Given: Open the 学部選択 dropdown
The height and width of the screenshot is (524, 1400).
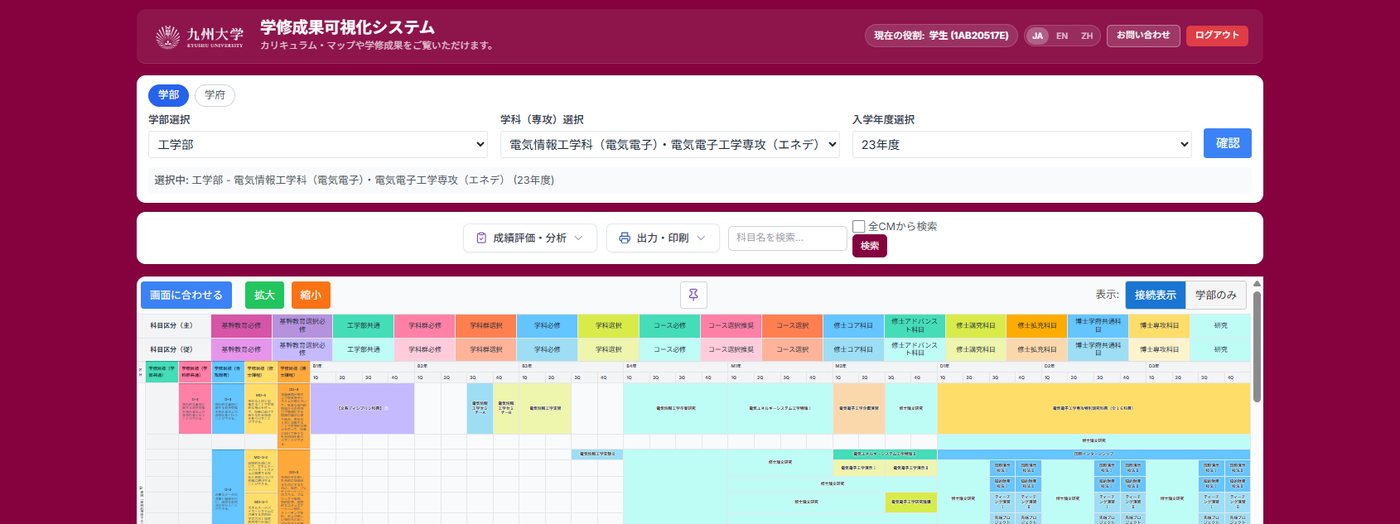Looking at the screenshot, I should (318, 144).
